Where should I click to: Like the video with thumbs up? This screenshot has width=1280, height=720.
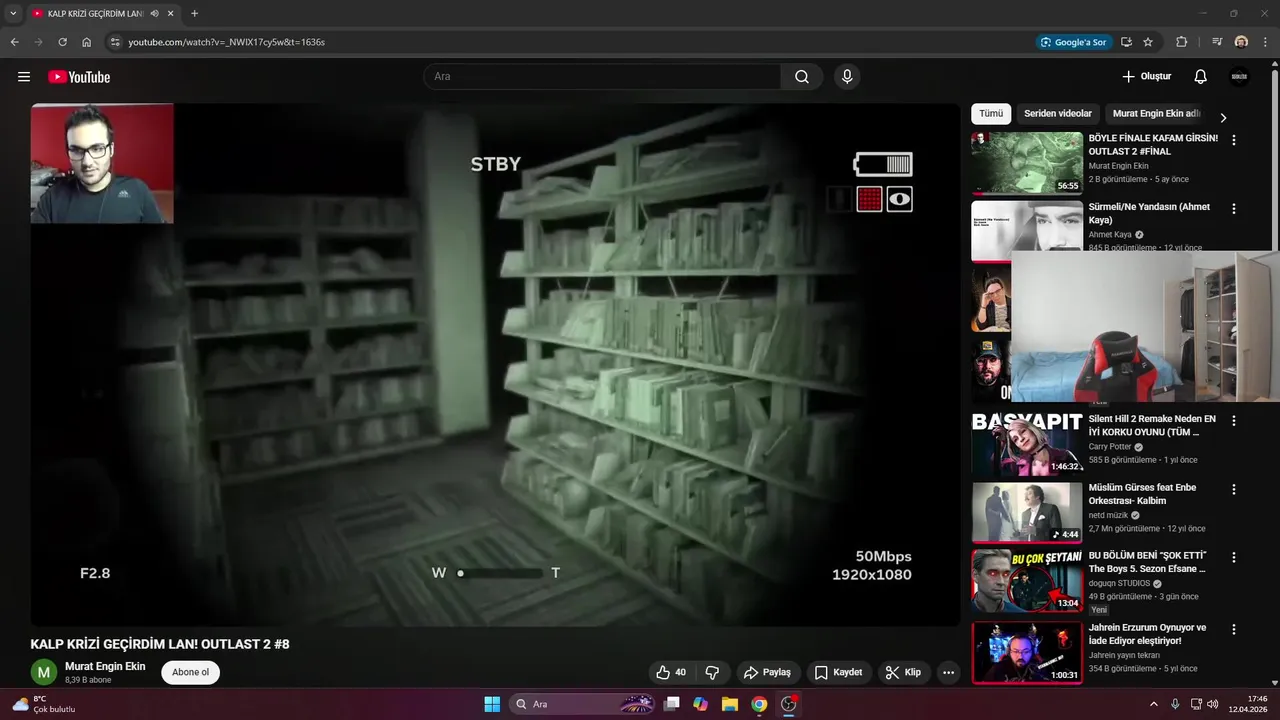[671, 673]
